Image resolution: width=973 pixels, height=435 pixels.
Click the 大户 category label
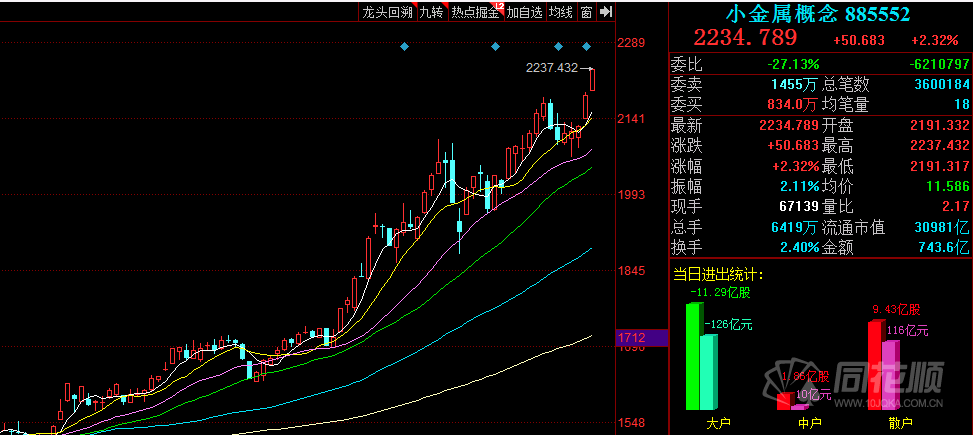tap(718, 423)
